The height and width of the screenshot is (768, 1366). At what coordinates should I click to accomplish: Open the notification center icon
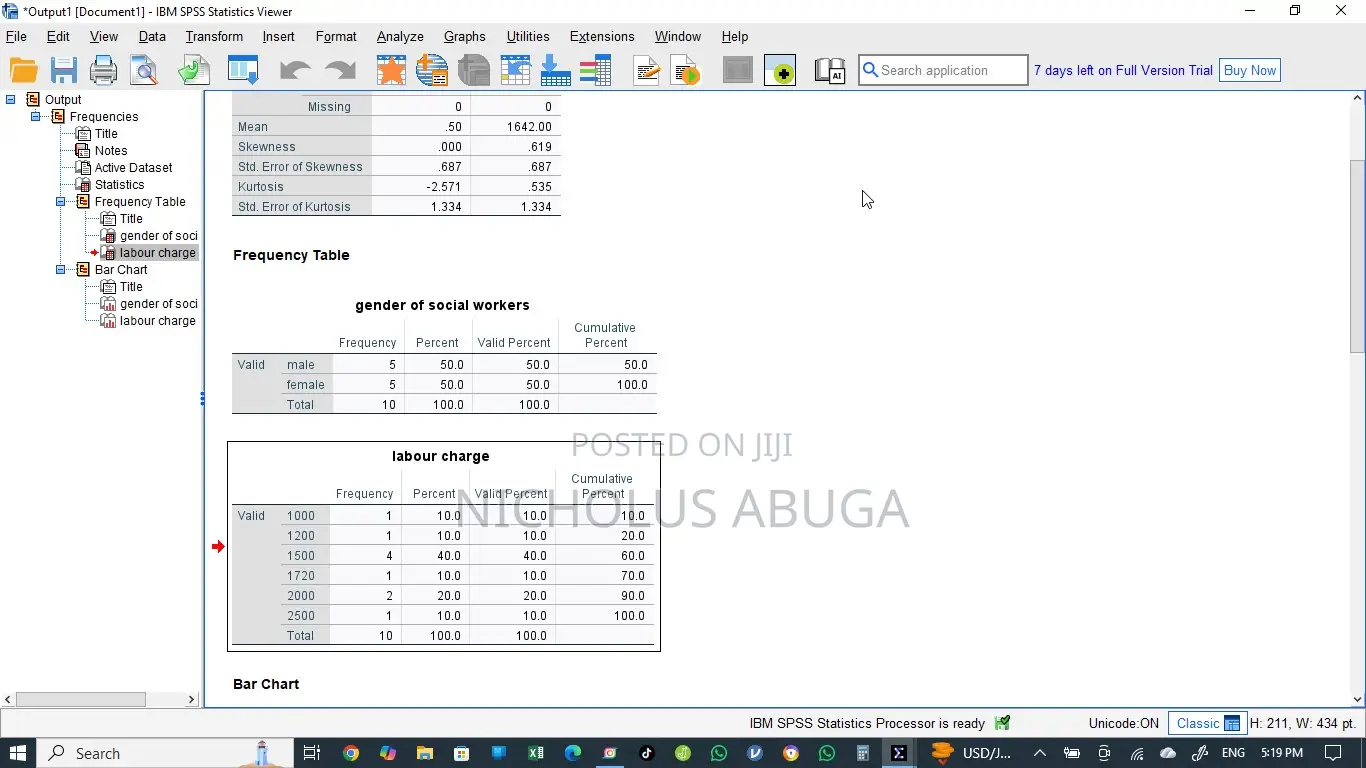click(1333, 753)
